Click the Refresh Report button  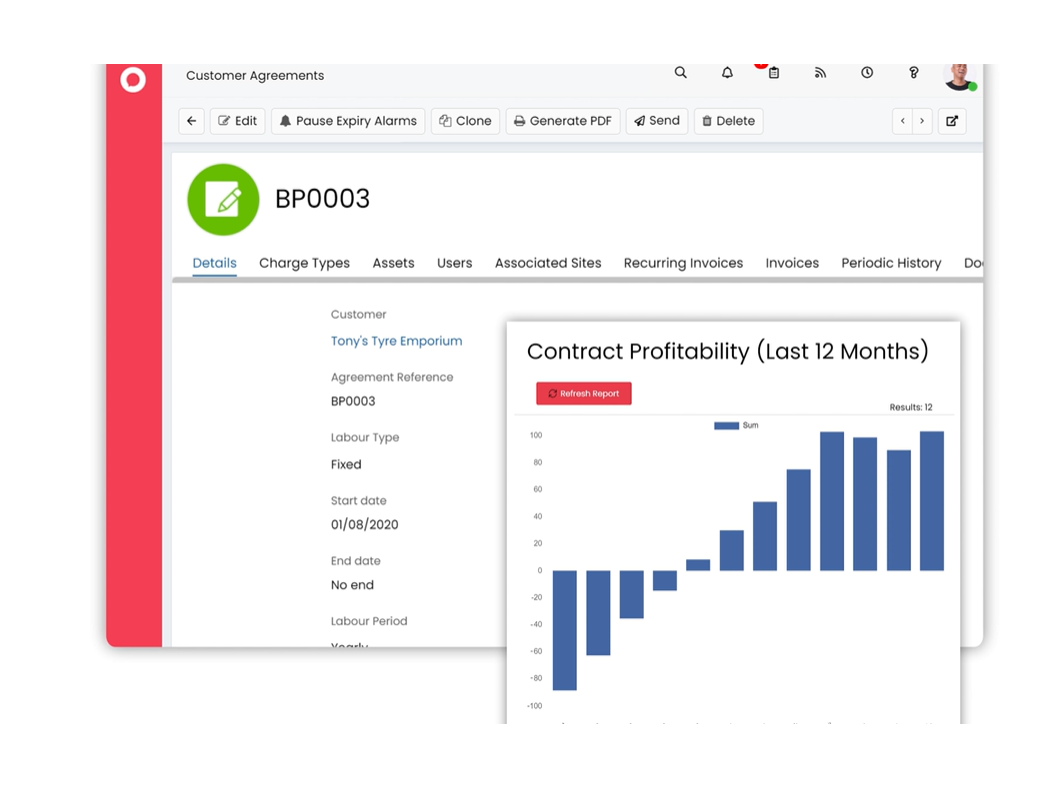click(x=583, y=394)
